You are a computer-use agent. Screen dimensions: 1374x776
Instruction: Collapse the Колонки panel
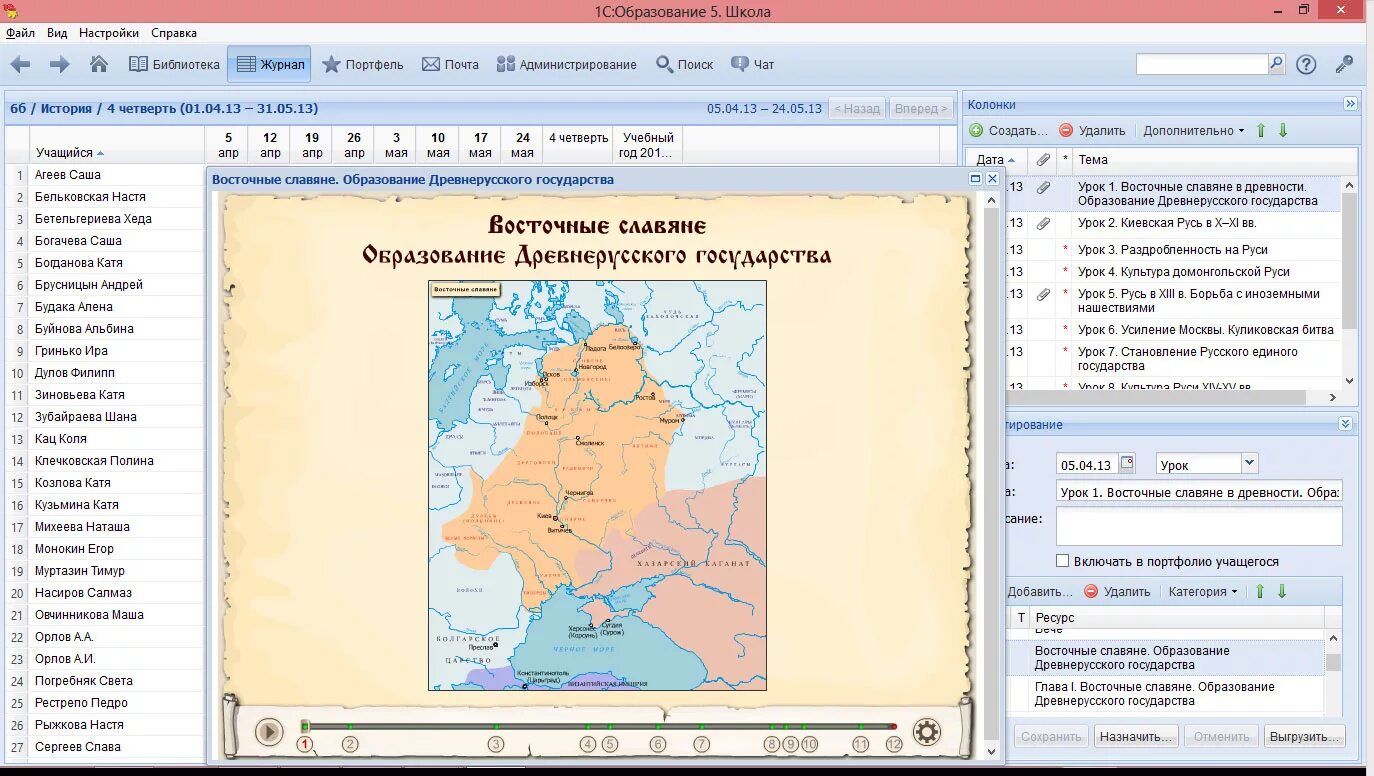pyautogui.click(x=1350, y=104)
